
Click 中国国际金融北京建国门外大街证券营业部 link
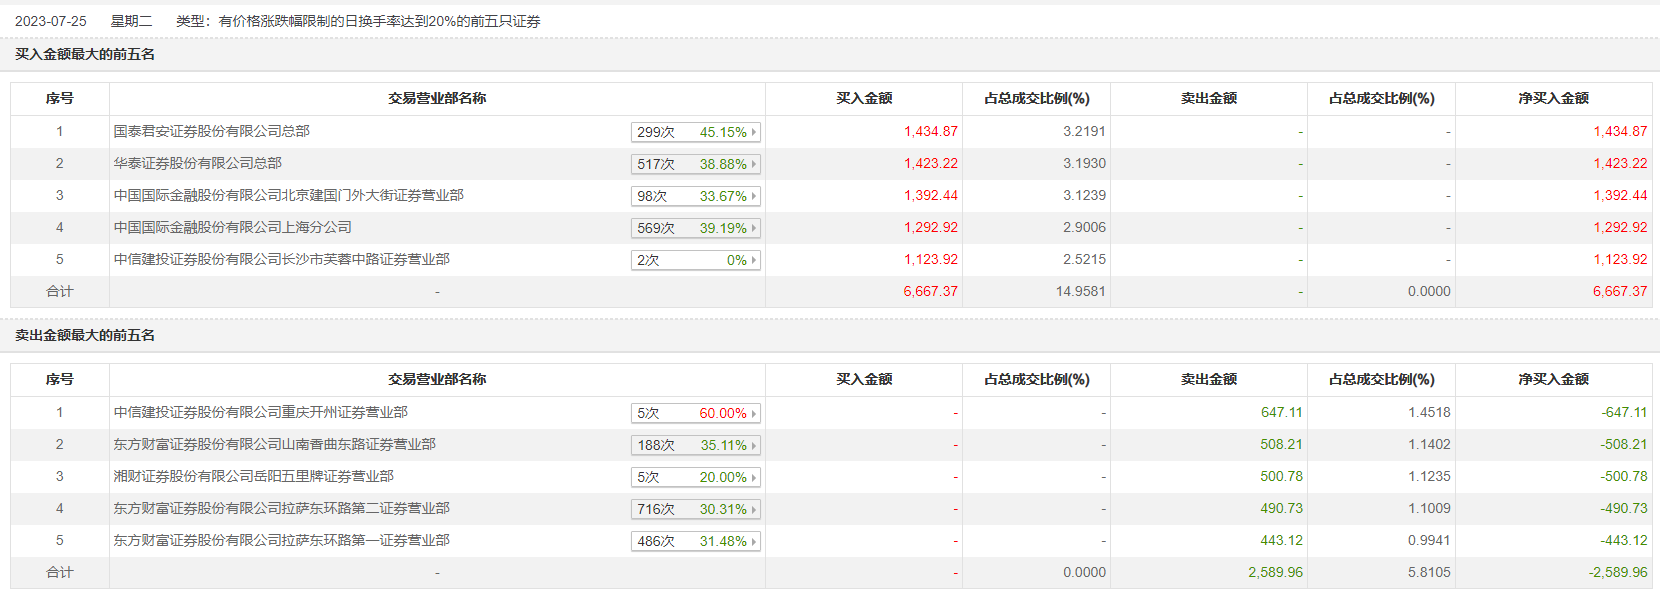(288, 195)
